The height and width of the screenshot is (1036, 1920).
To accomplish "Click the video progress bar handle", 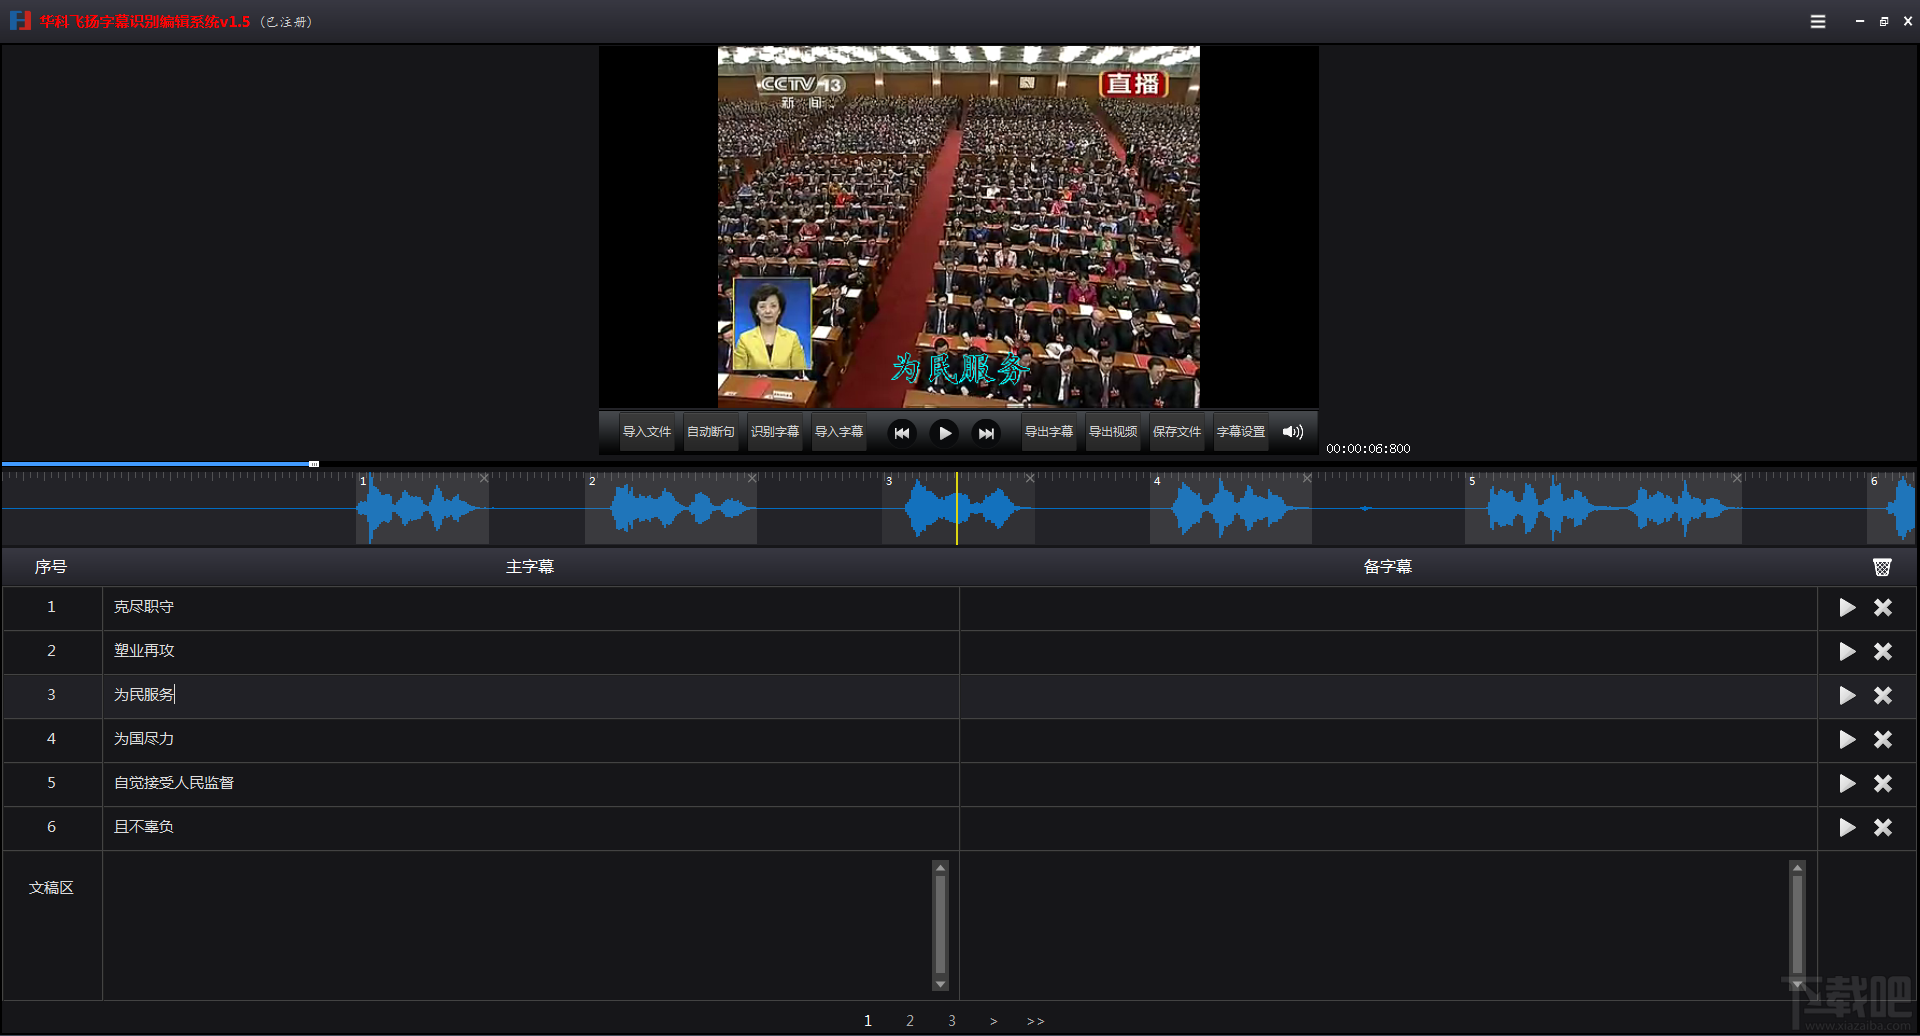I will (314, 464).
